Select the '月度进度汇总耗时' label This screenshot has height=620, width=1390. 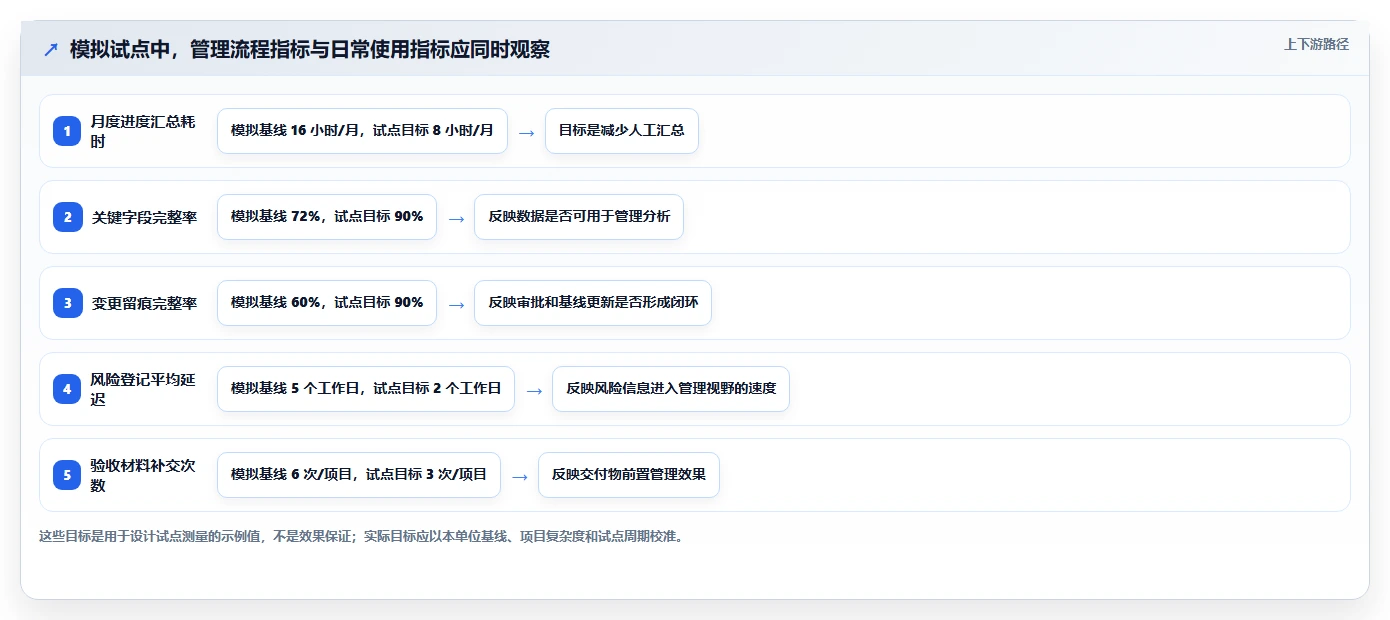pyautogui.click(x=143, y=131)
